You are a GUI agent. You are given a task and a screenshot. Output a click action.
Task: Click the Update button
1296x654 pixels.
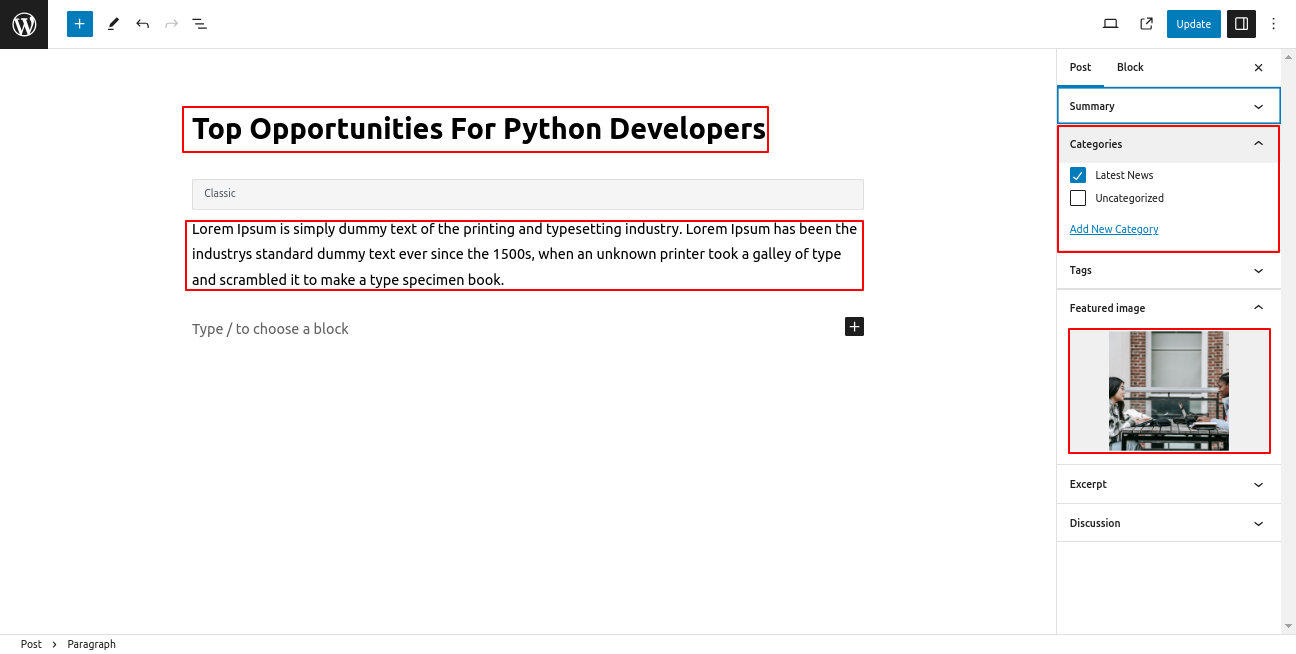click(1193, 24)
